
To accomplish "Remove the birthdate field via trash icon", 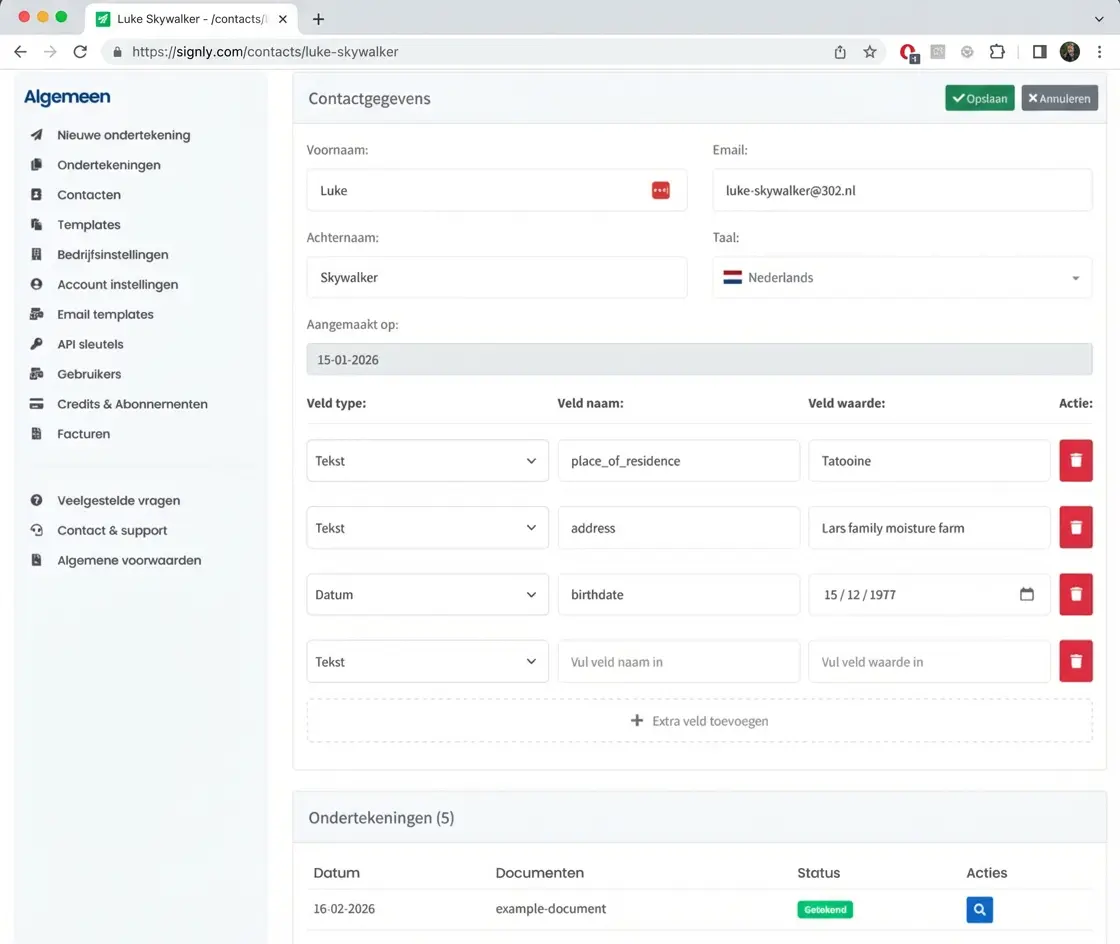I will [1076, 594].
